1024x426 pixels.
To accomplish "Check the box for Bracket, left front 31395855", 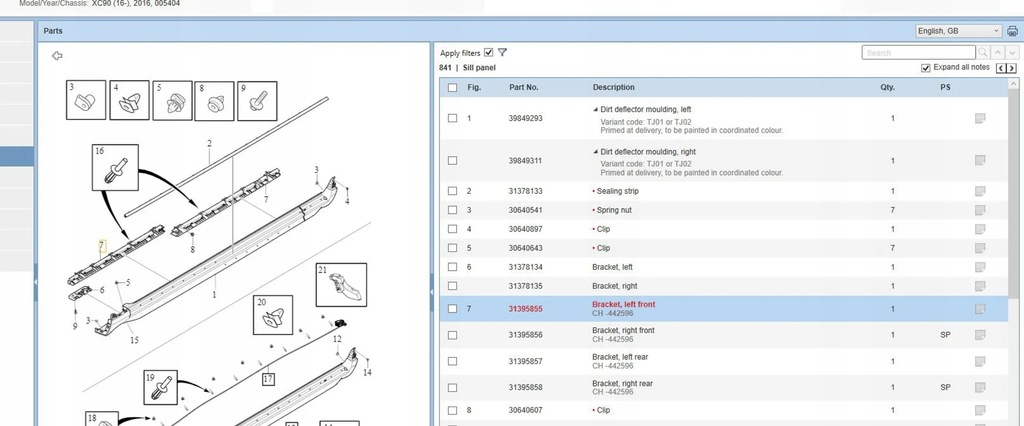I will pos(453,309).
